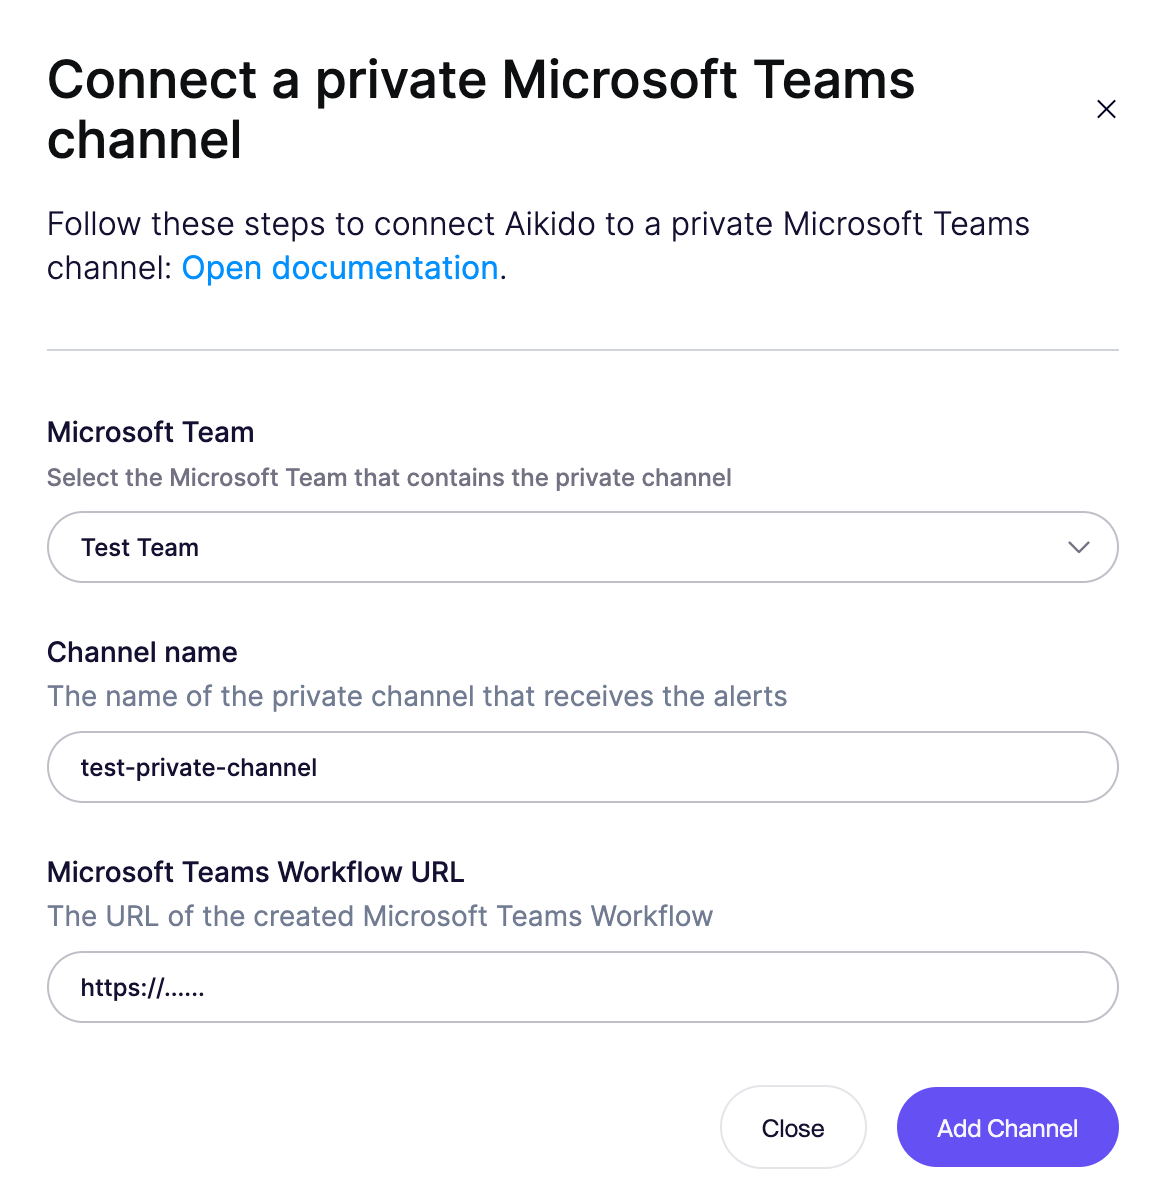Image resolution: width=1158 pixels, height=1192 pixels.
Task: Click the X icon to dismiss dialog
Action: coord(1106,109)
